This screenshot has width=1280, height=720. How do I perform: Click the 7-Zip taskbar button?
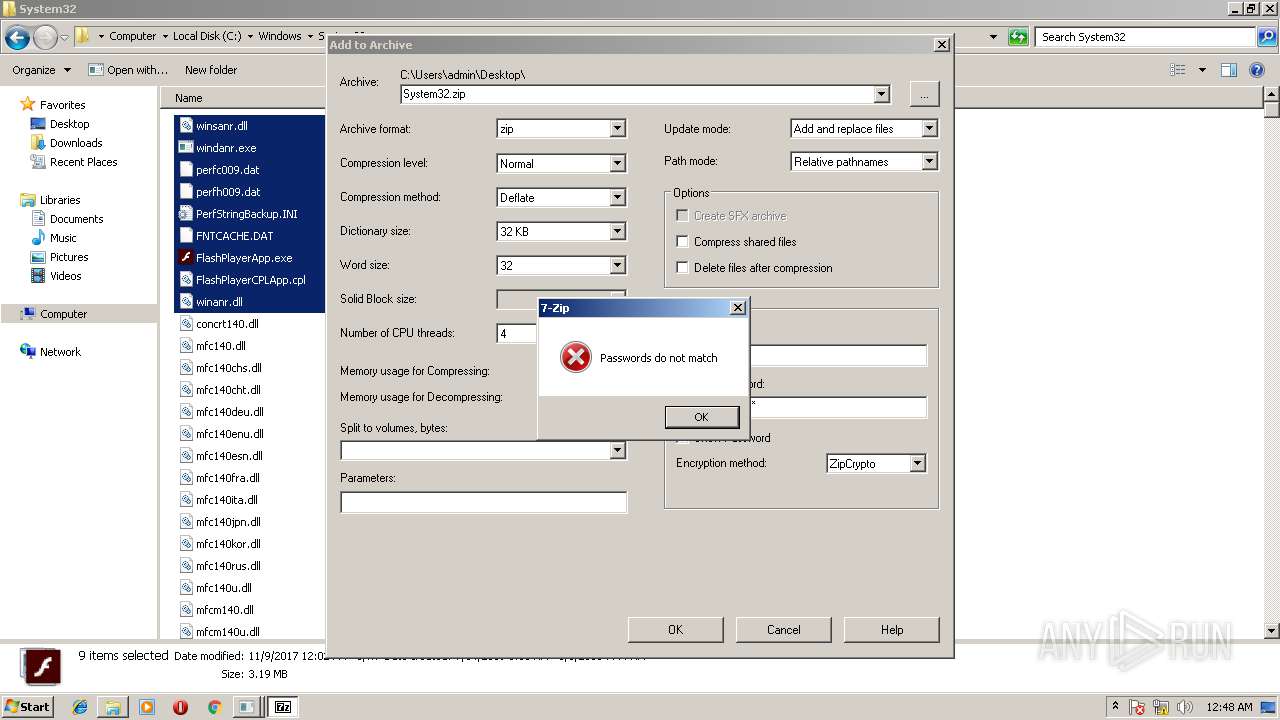283,707
